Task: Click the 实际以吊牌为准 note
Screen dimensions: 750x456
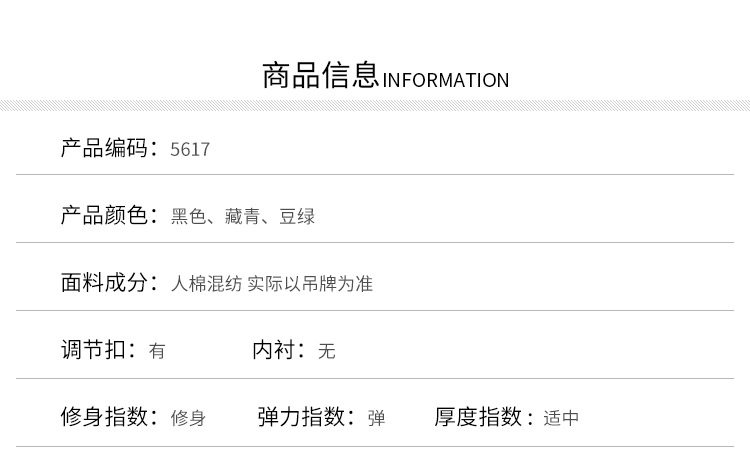Action: pyautogui.click(x=310, y=284)
